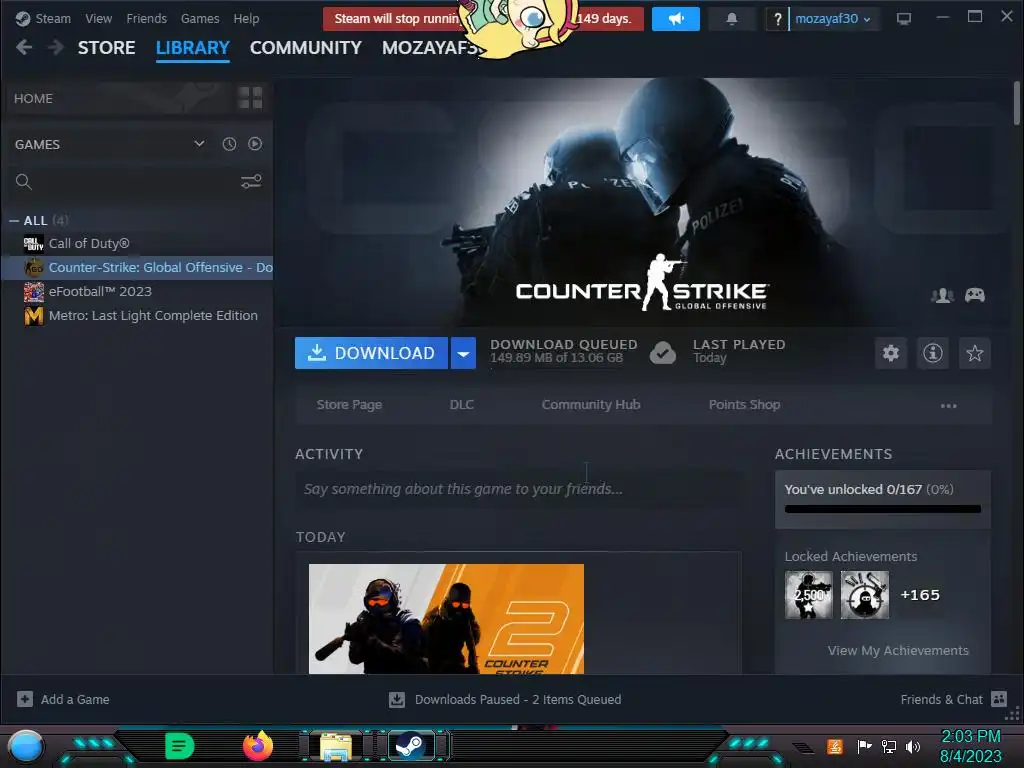The image size is (1024, 768).
Task: Click the Call of Duty game icon
Action: 33,244
